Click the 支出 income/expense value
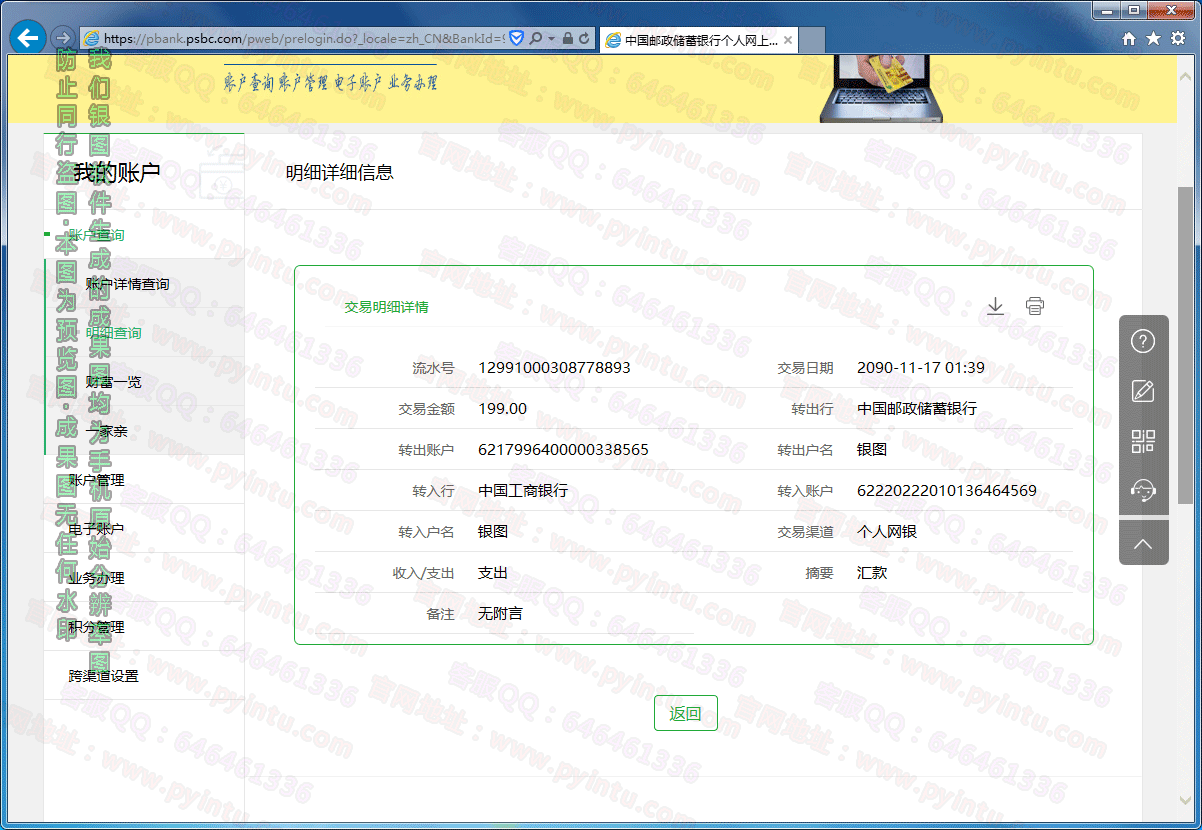Viewport: 1202px width, 830px height. tap(493, 572)
